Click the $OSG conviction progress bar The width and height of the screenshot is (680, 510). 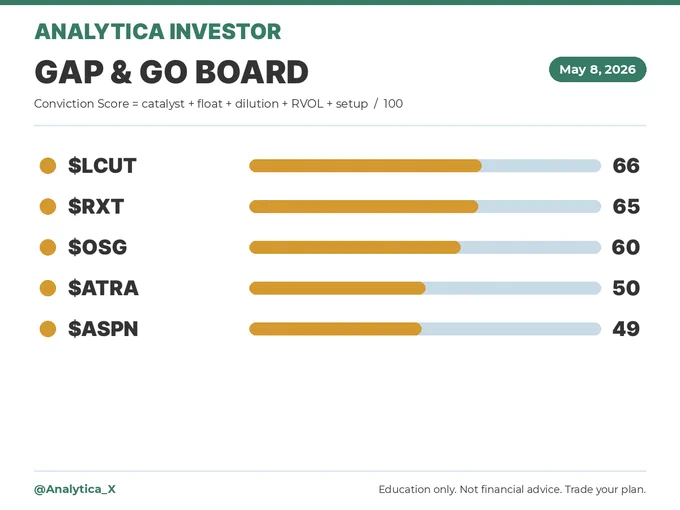425,247
